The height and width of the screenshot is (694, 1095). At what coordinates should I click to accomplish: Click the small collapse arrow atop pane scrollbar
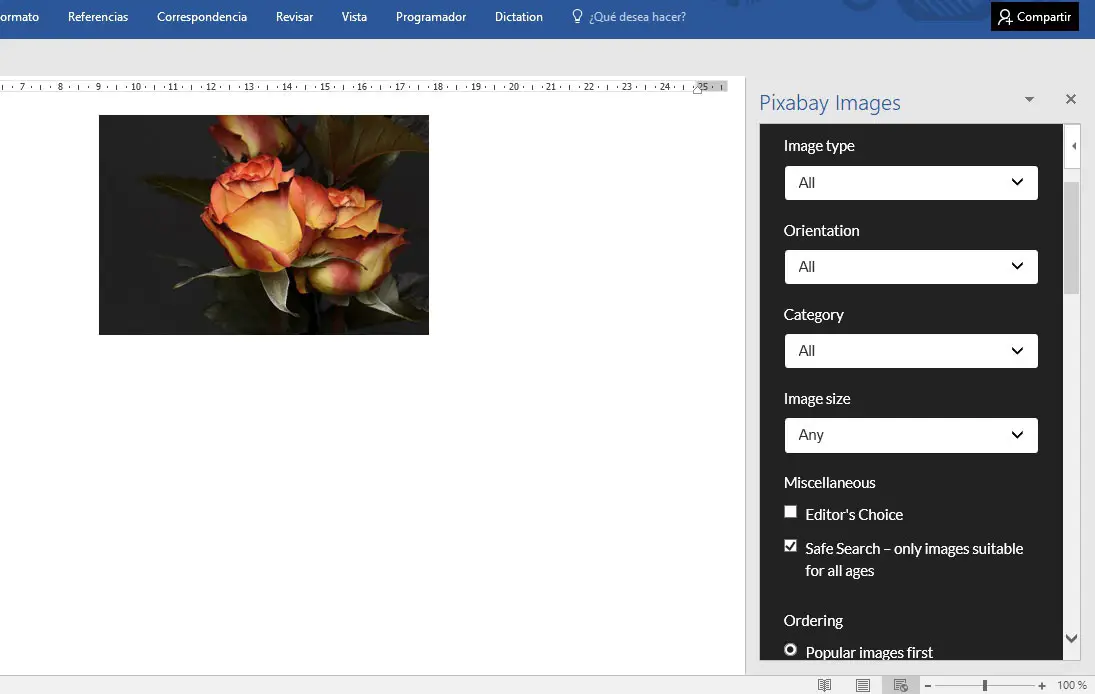(1073, 146)
